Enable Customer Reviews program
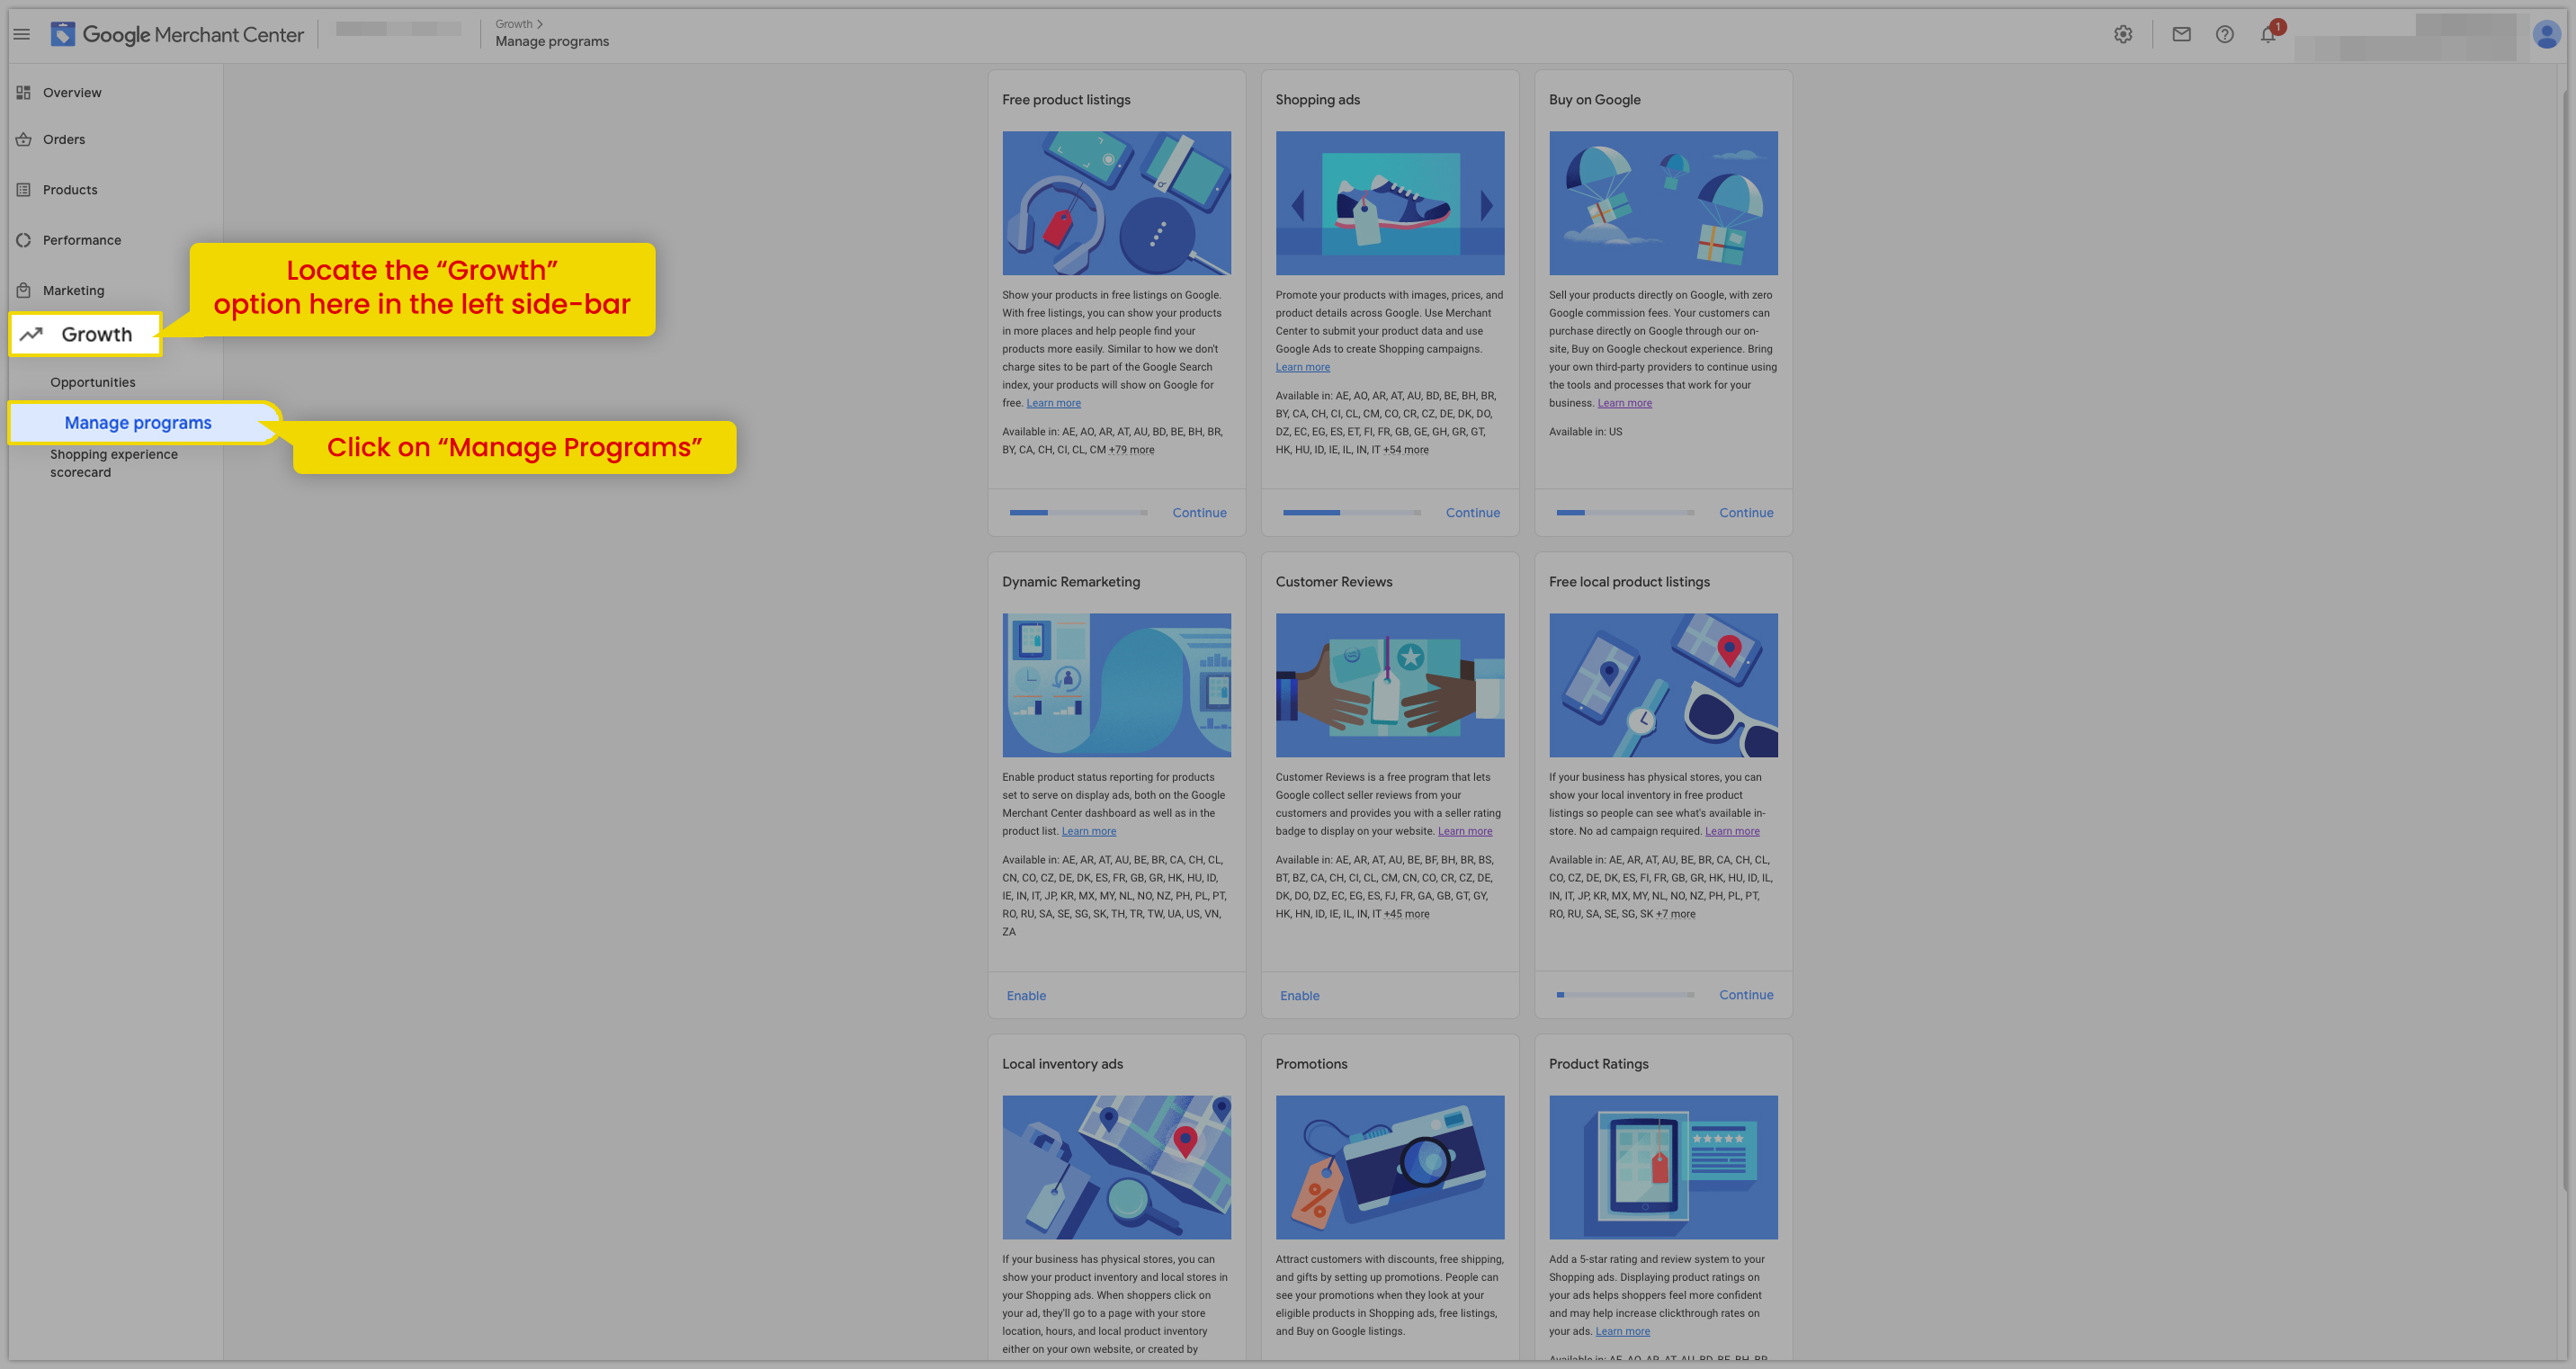 click(1299, 995)
